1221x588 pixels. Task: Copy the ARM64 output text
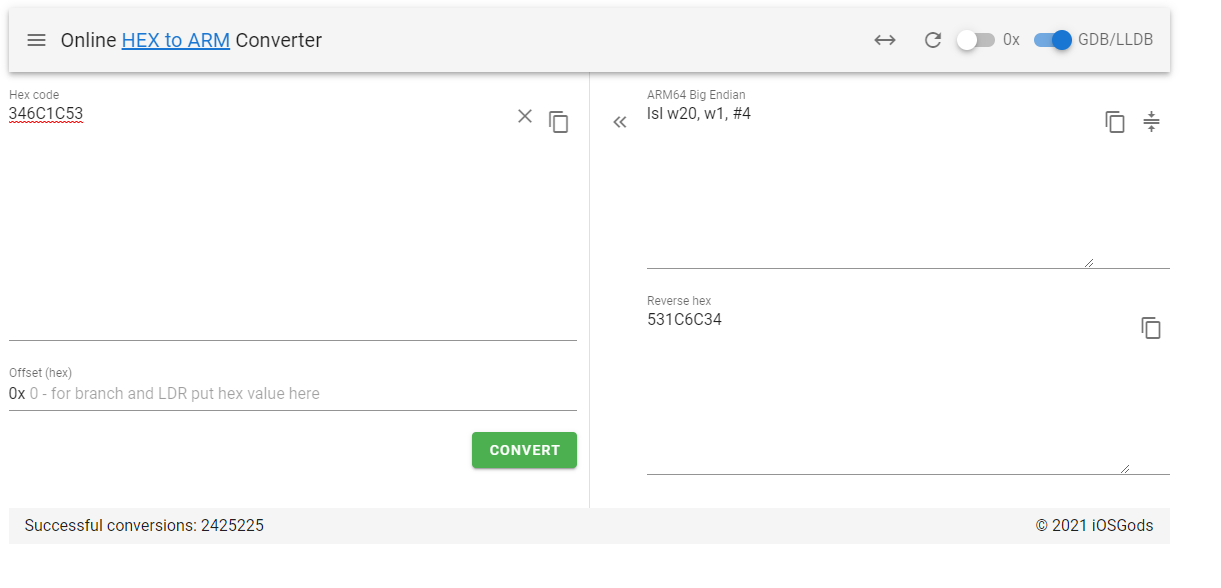click(1115, 122)
